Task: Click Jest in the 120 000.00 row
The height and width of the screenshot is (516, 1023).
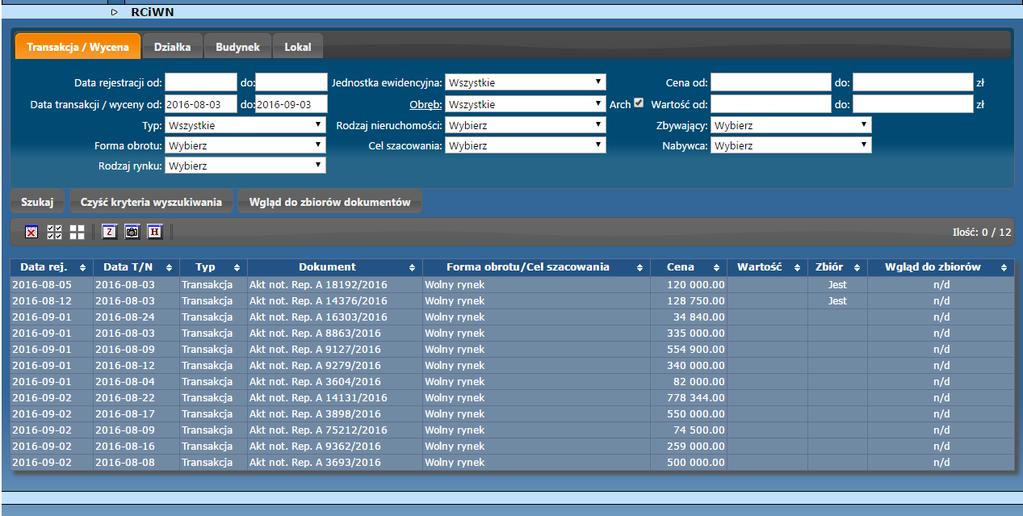Action: [837, 285]
